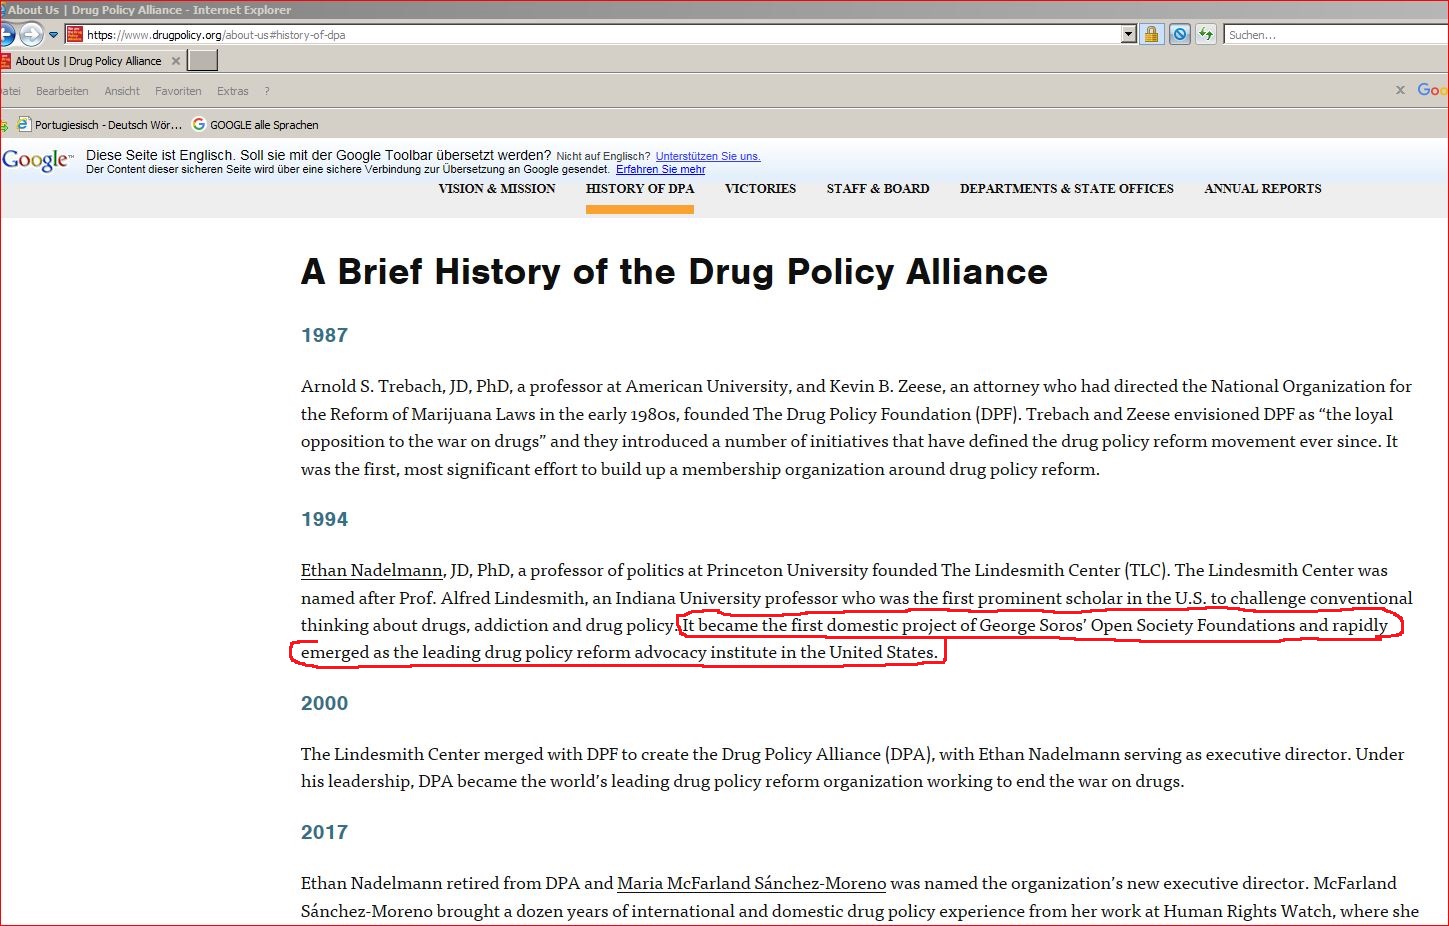Image resolution: width=1449 pixels, height=926 pixels.
Task: Follow the Maria McFarland Sánchez-Moreno link
Action: click(x=752, y=884)
